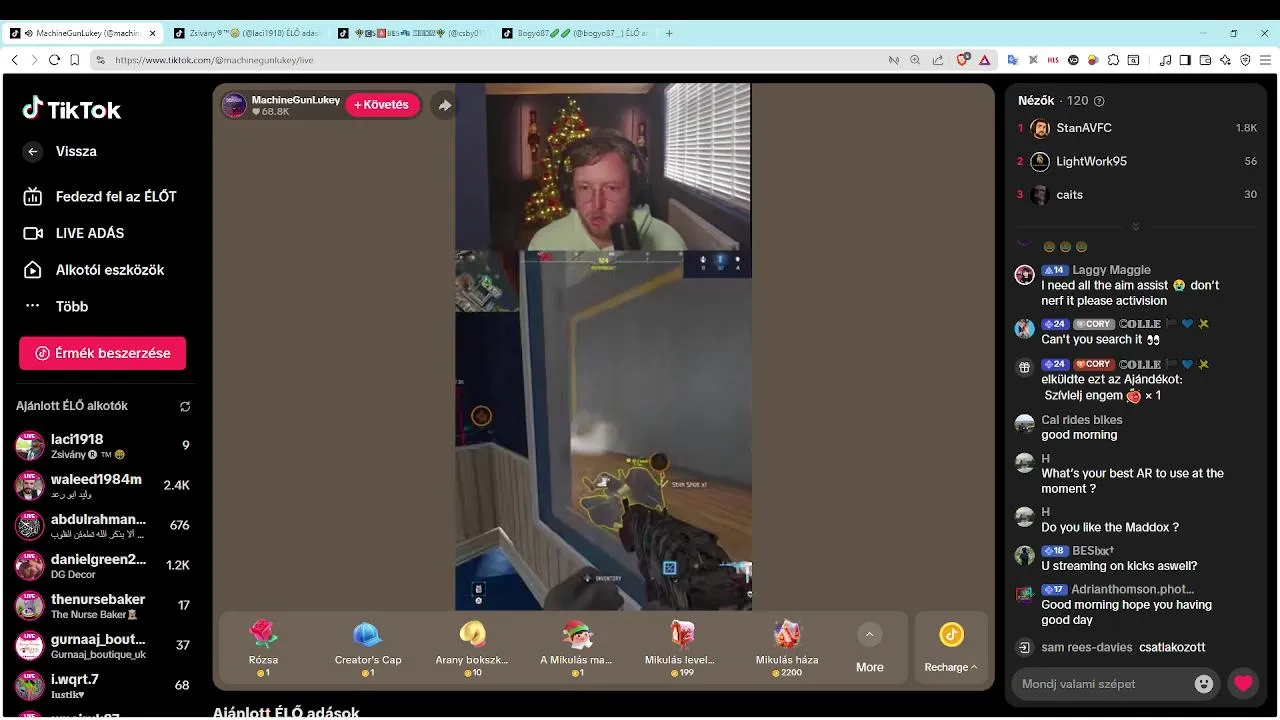Refresh the Ajánlott ÉLŐ alkotók list

click(185, 406)
